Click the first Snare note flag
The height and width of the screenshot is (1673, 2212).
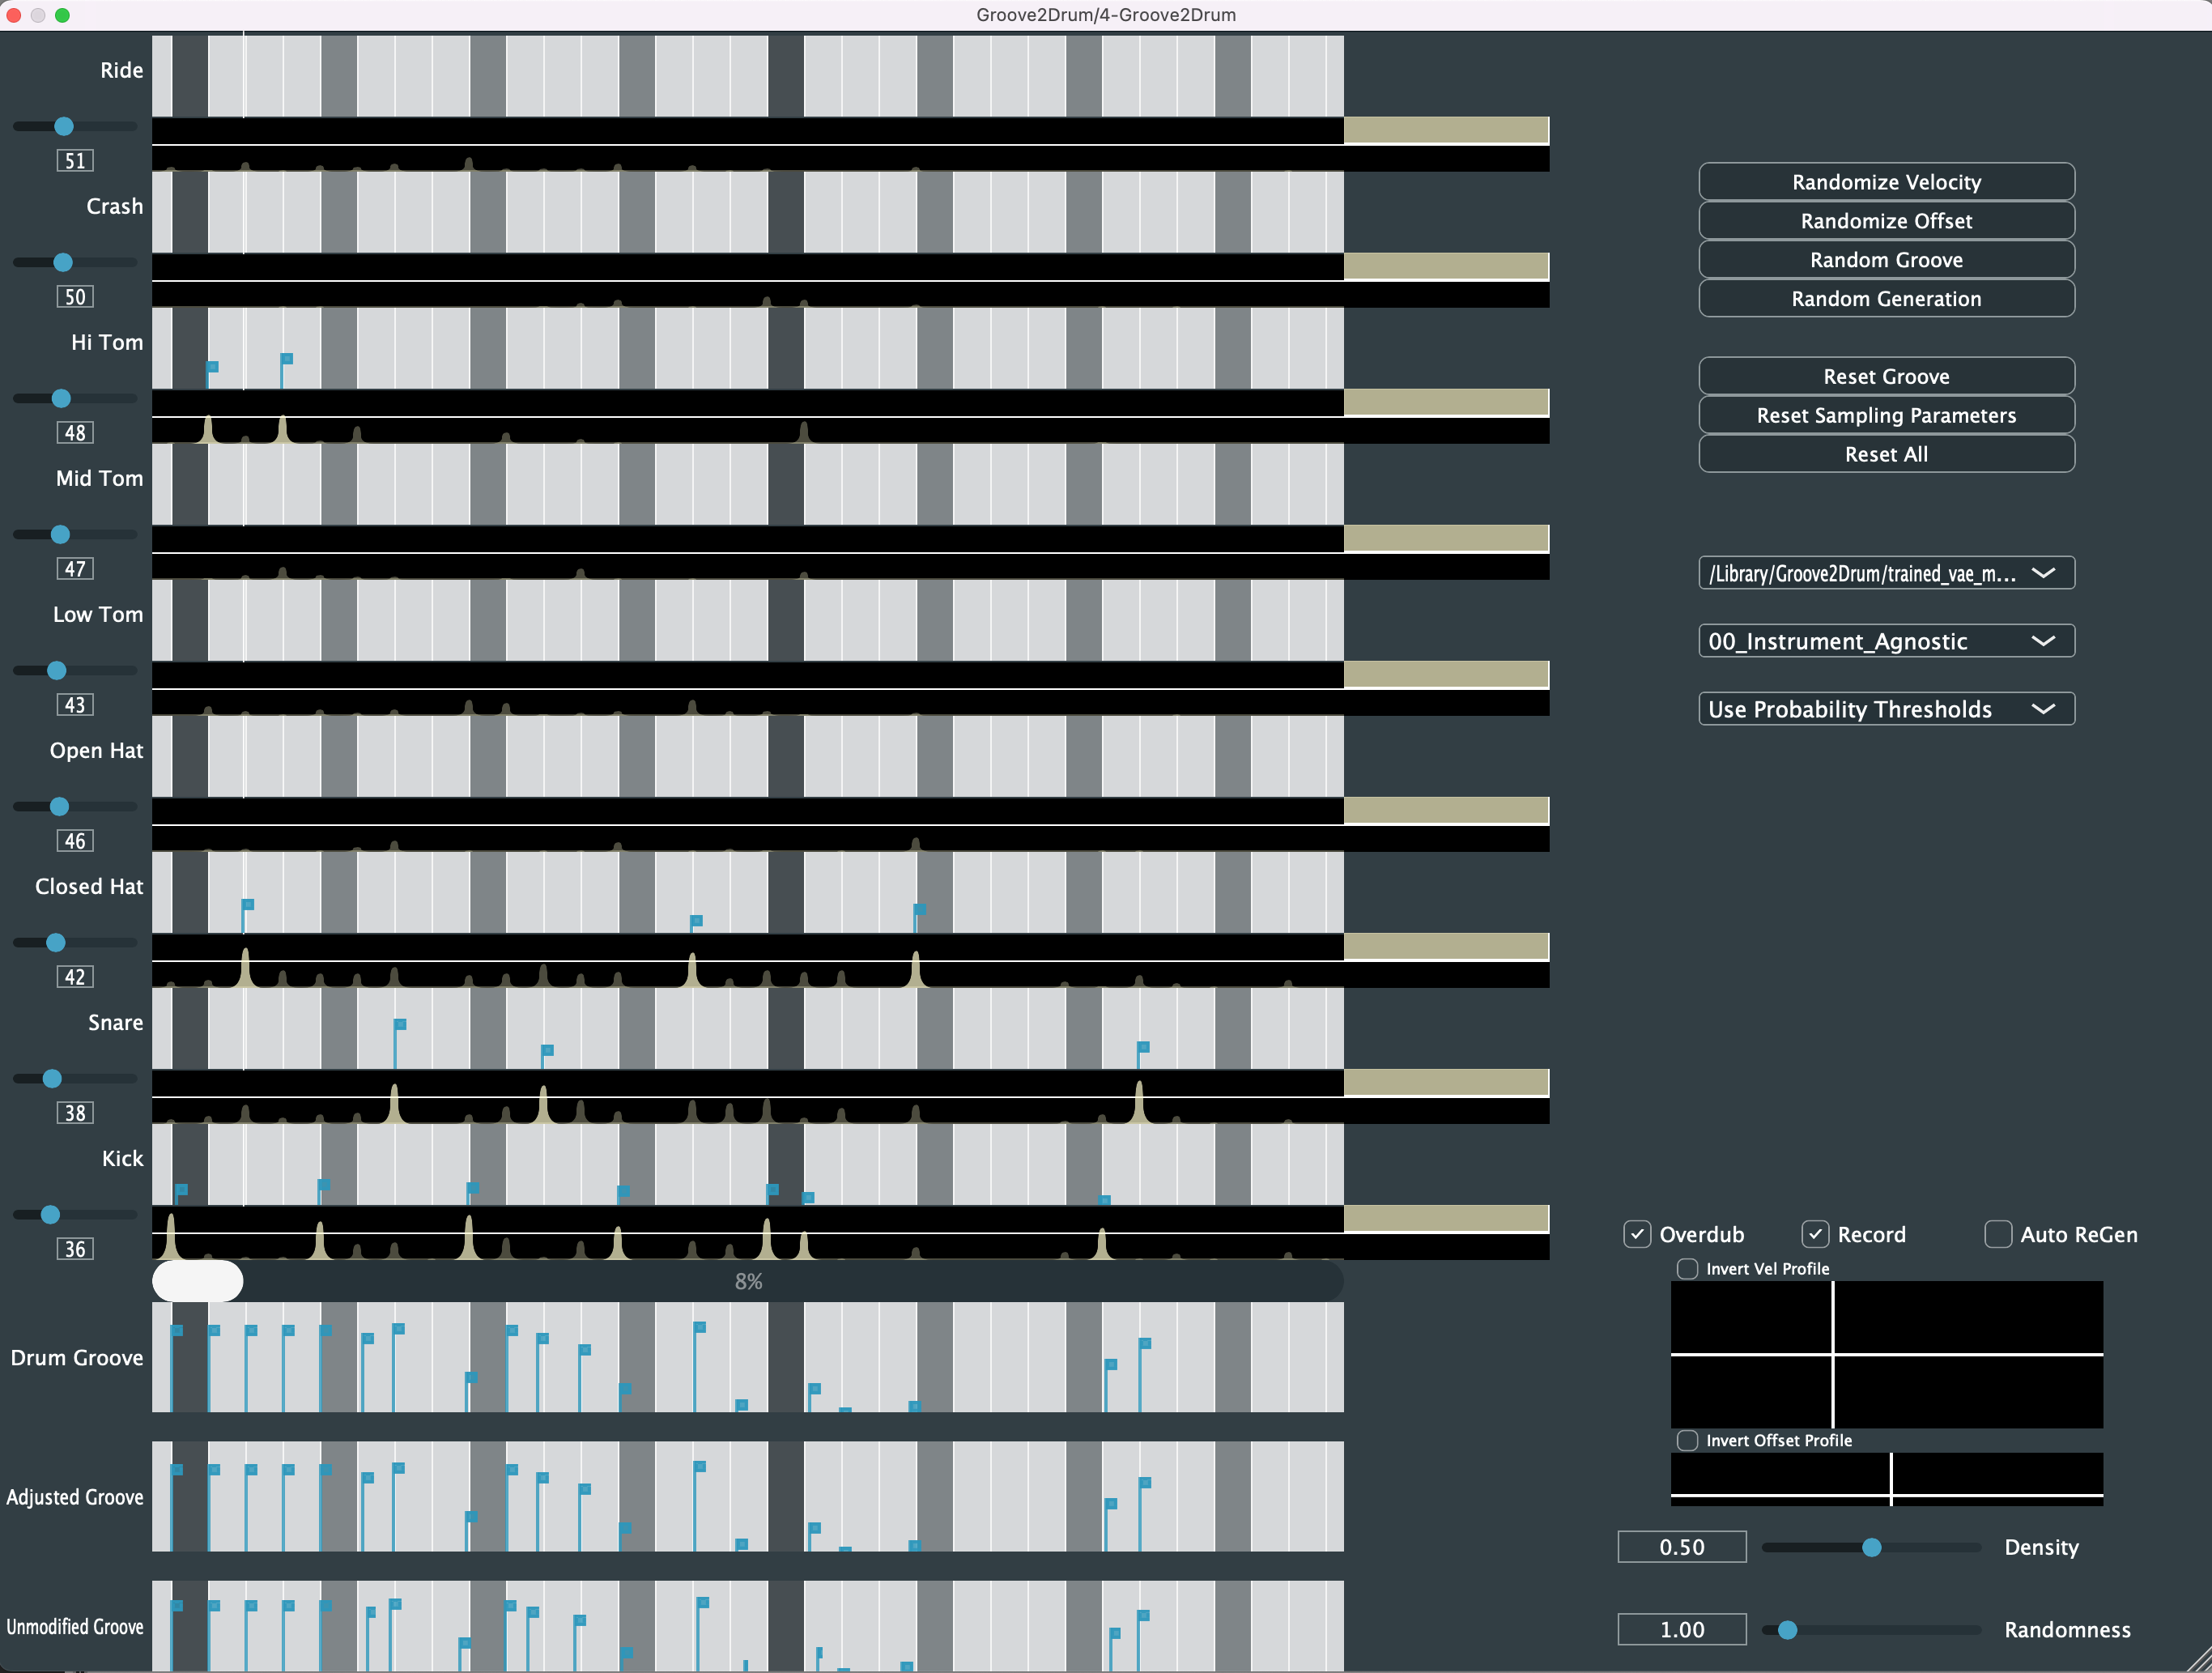tap(400, 1025)
